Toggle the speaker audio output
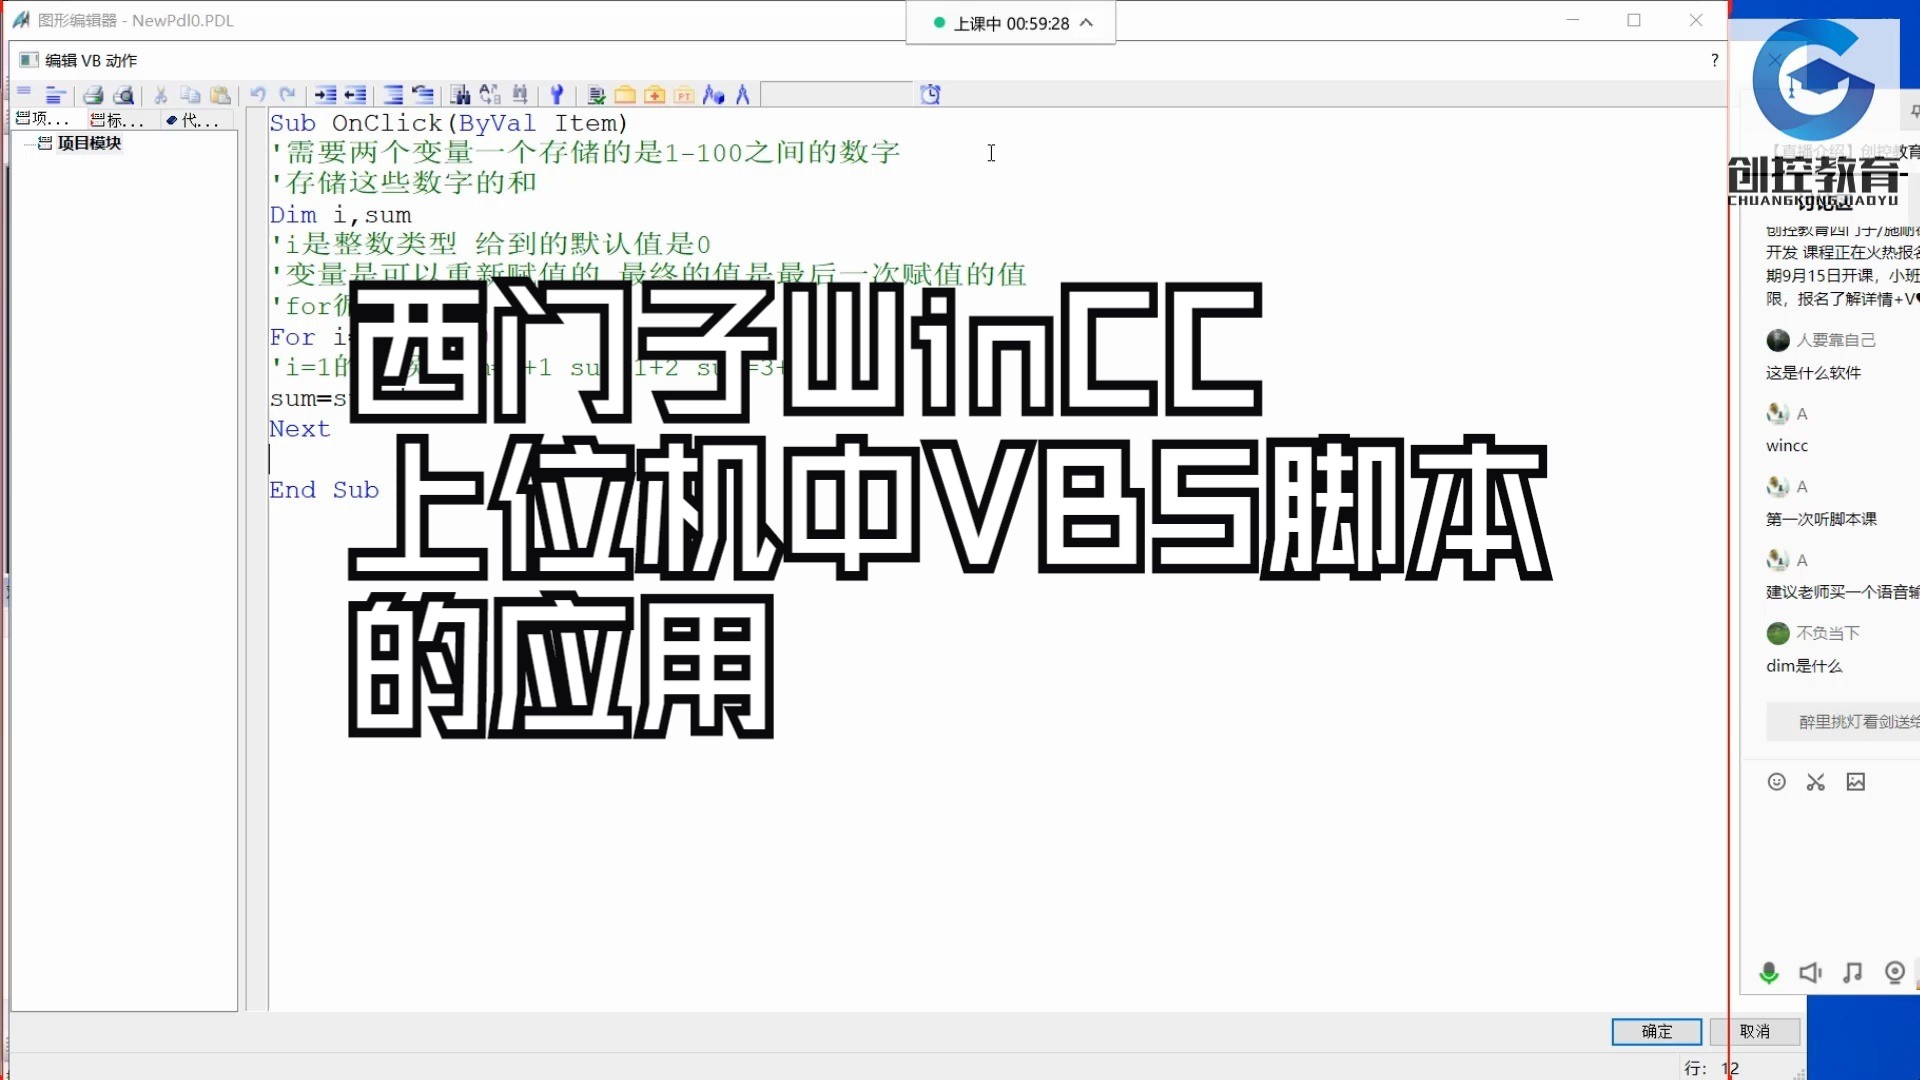Viewport: 1920px width, 1080px height. [x=1810, y=972]
